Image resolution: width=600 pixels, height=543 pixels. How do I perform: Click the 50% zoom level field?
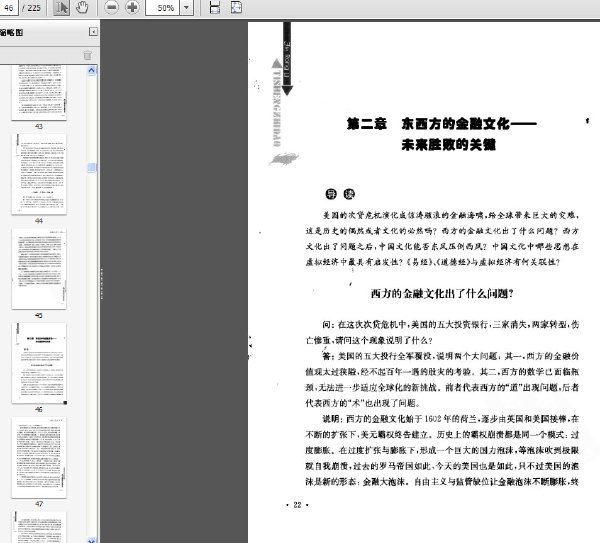coord(162,8)
